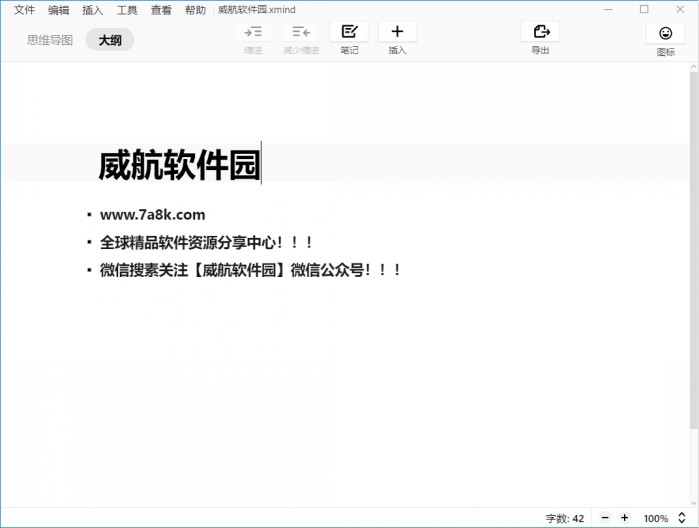Zoom in with the plus button
The image size is (699, 528).
[625, 518]
